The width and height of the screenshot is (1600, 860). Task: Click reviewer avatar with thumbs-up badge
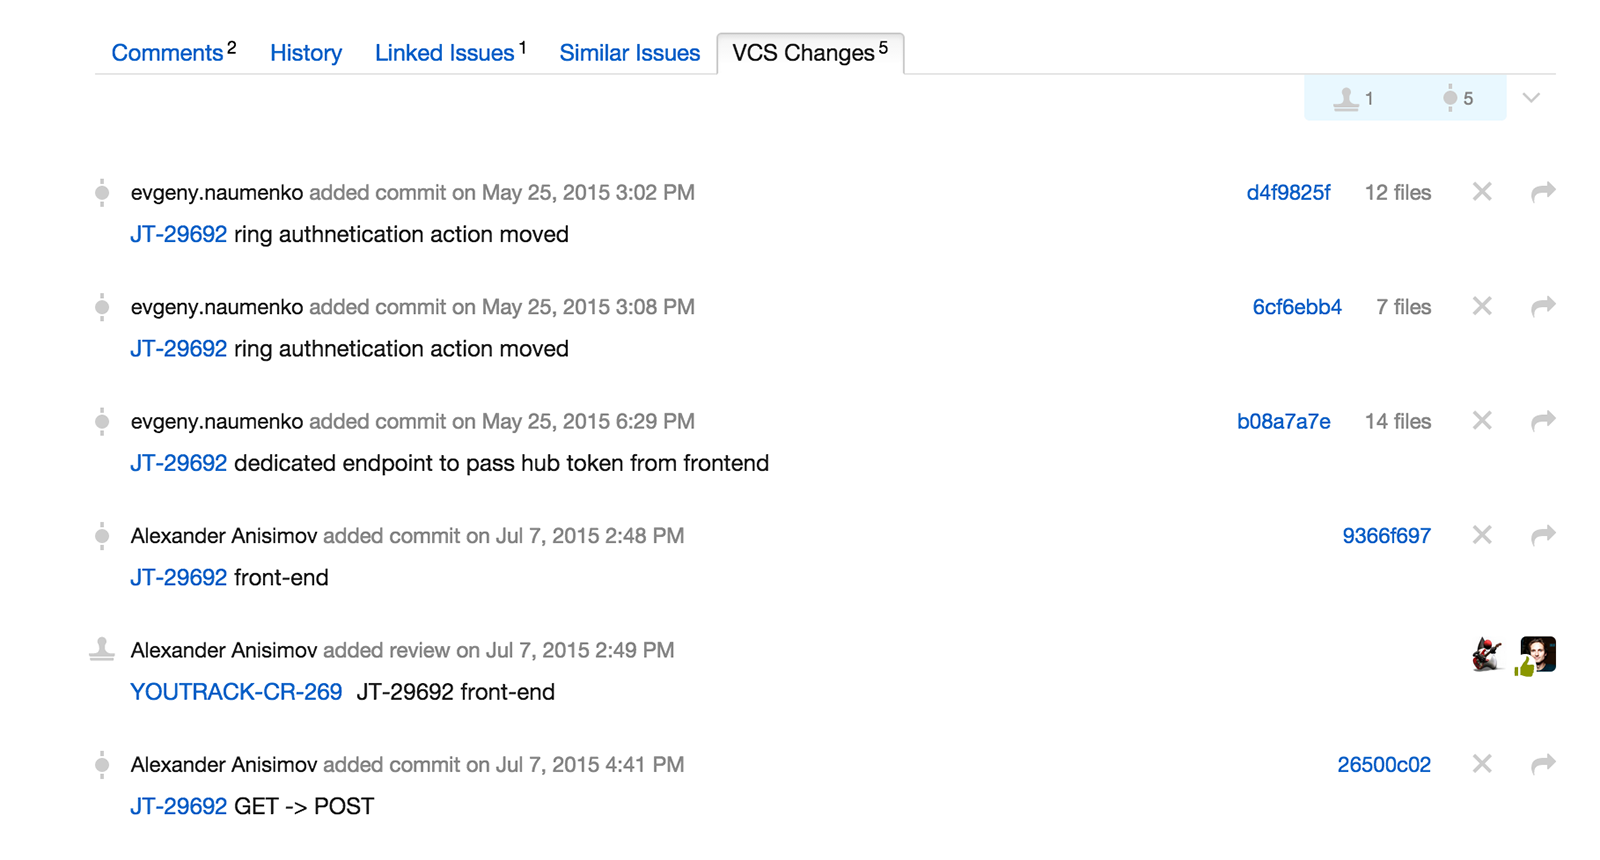pos(1536,655)
